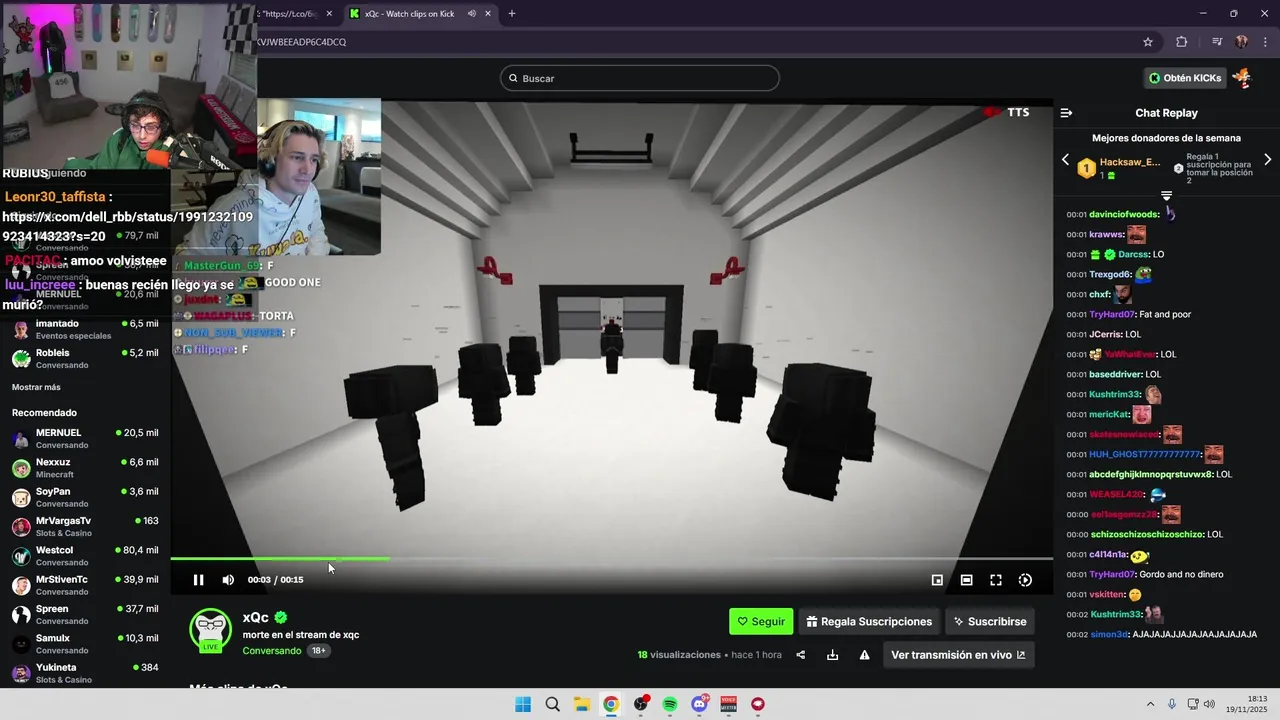The height and width of the screenshot is (720, 1280).
Task: Open MrVargasTv Slots & Casino channel
Action: point(85,526)
